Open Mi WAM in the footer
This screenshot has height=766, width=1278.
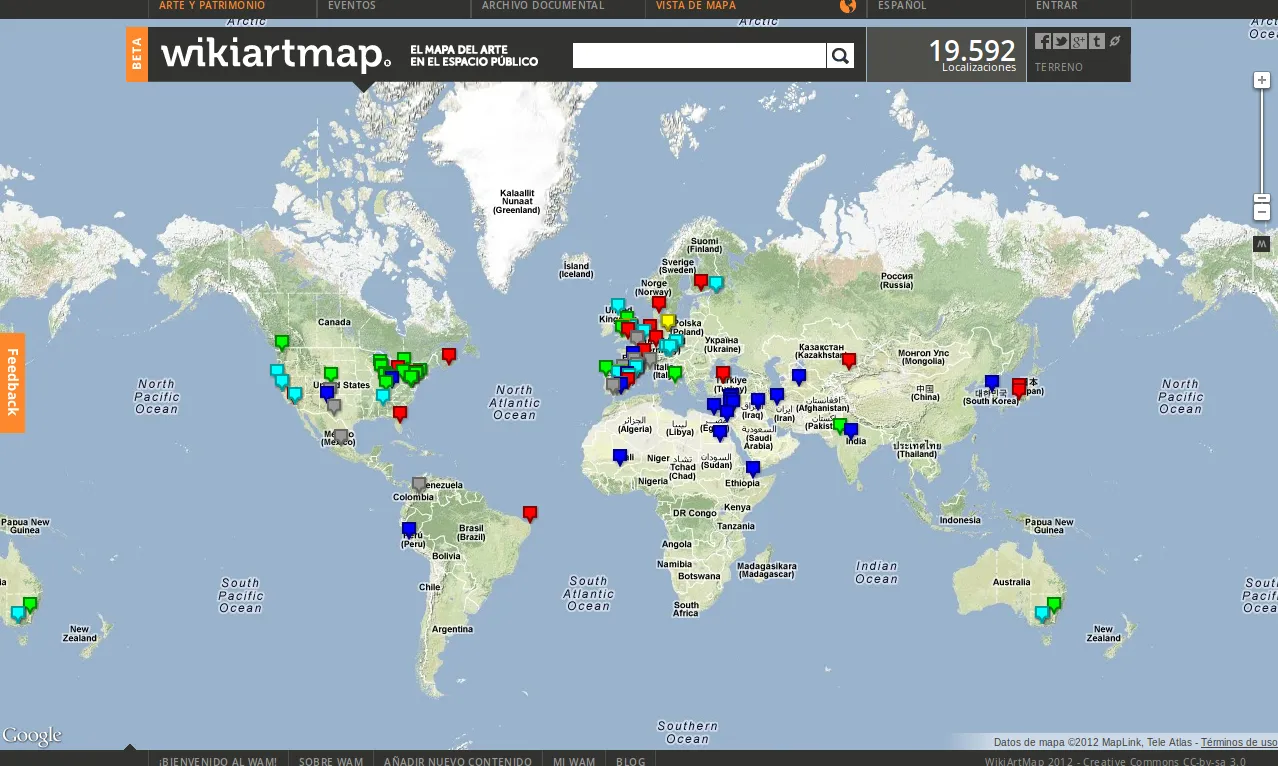tap(574, 761)
